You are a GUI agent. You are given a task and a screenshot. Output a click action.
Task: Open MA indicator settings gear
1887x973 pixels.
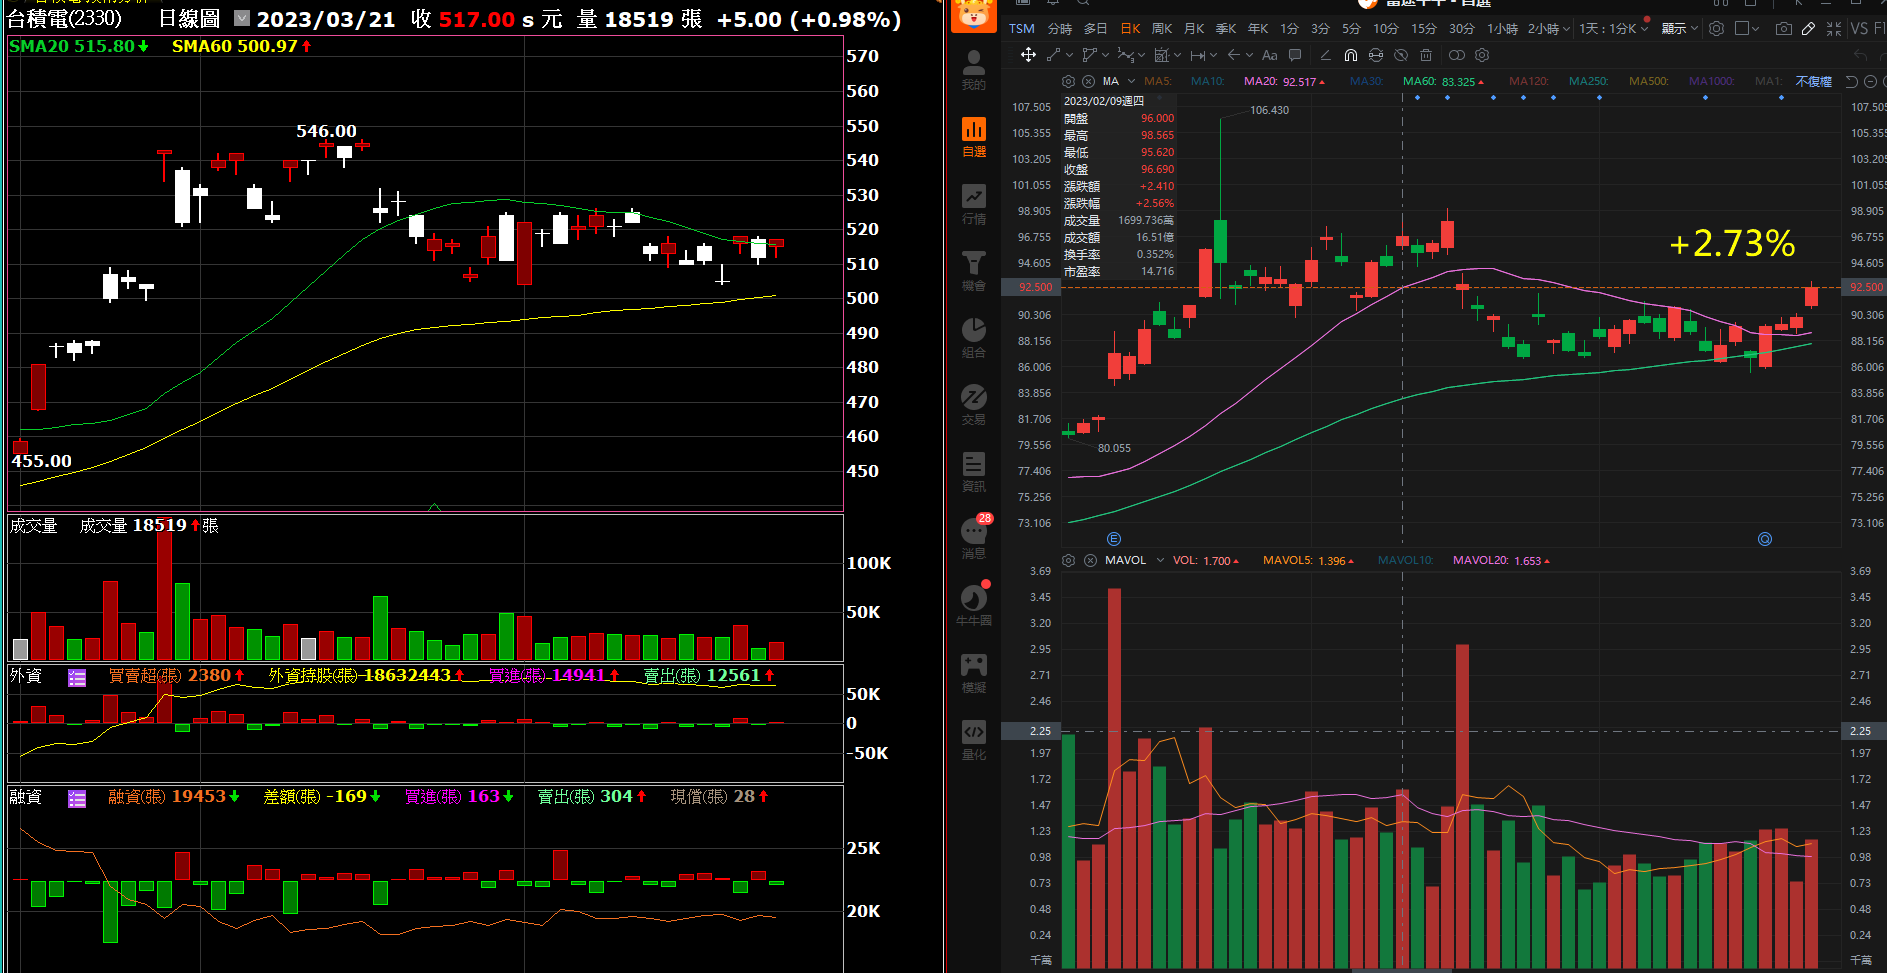[x=1068, y=81]
